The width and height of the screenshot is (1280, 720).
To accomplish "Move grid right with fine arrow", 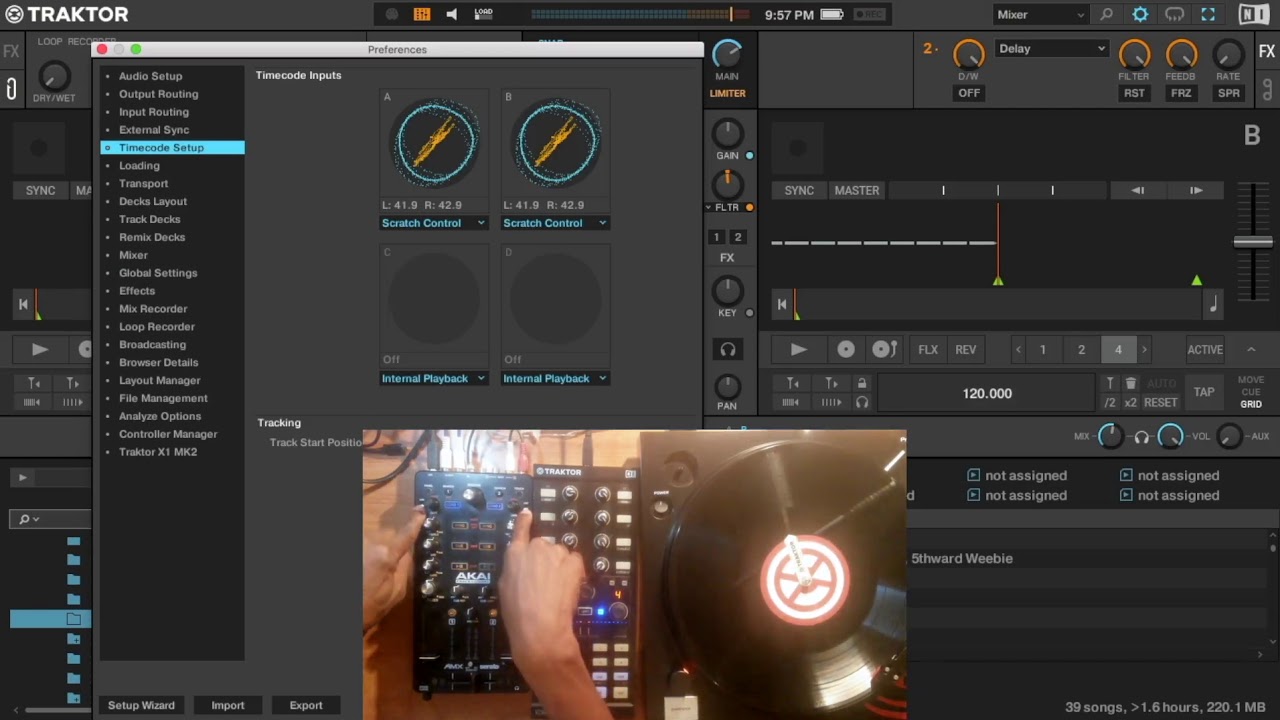I will 831,383.
